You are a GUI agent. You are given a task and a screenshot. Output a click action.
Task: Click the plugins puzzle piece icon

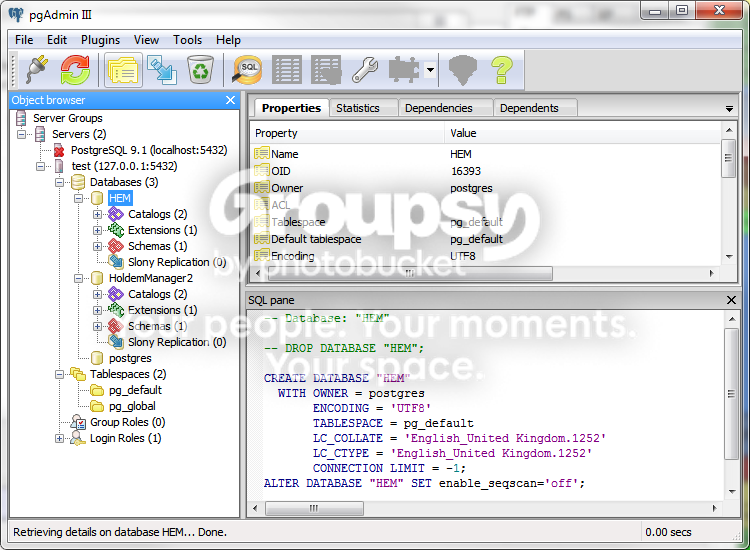coord(404,70)
